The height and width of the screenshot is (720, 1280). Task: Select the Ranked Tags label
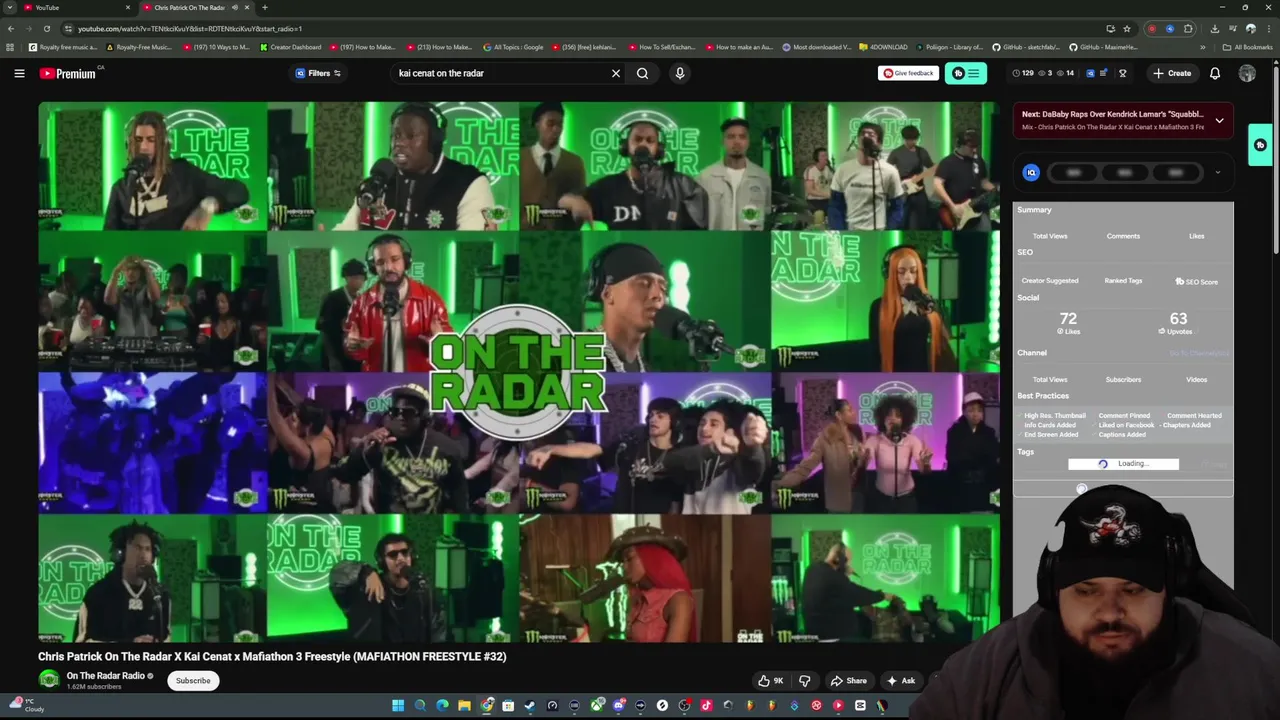(1123, 281)
